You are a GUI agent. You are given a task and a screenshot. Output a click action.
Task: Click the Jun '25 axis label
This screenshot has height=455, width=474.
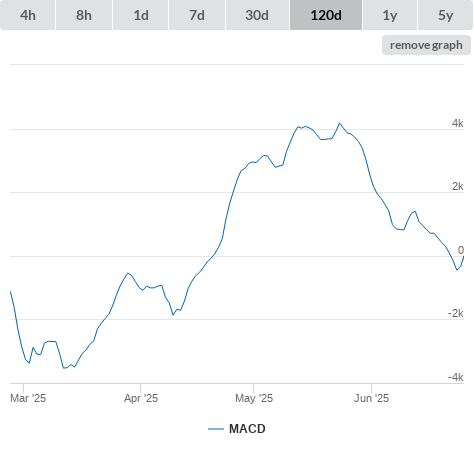pyautogui.click(x=371, y=398)
